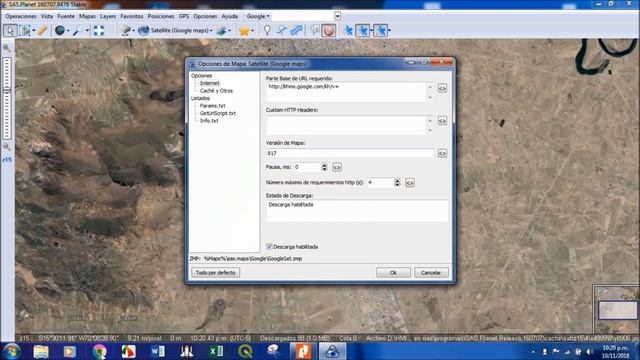640x360 pixels.
Task: Click the yellow favorites star icon
Action: [x=244, y=31]
